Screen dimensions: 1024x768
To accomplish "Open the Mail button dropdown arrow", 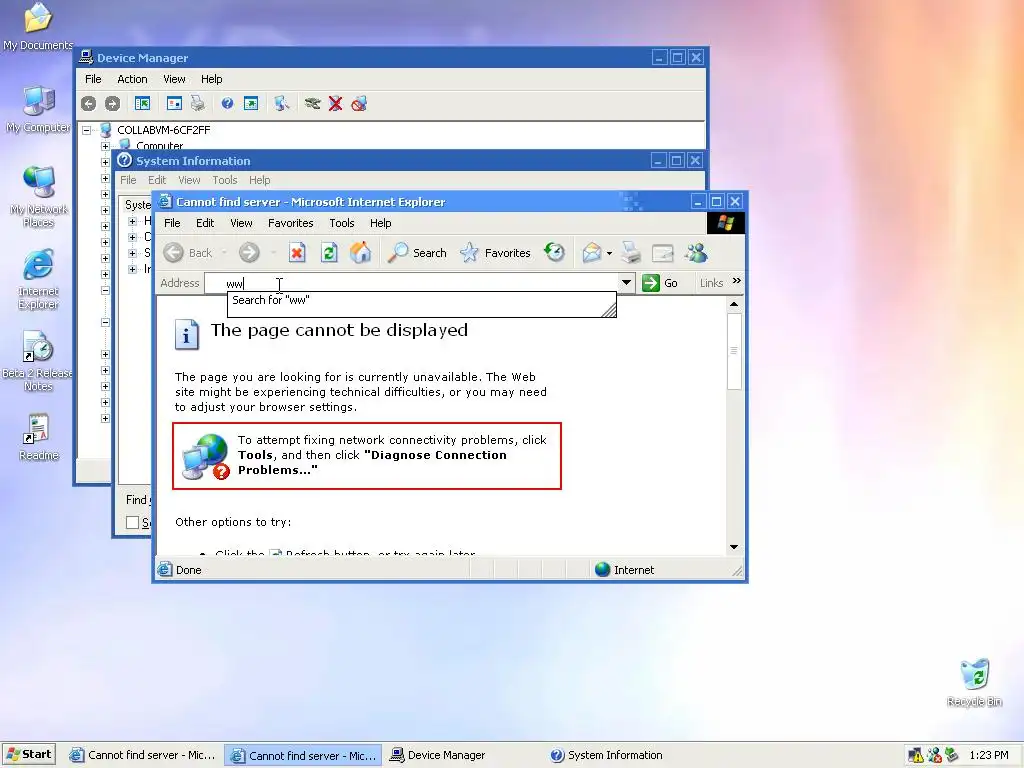I will [609, 253].
